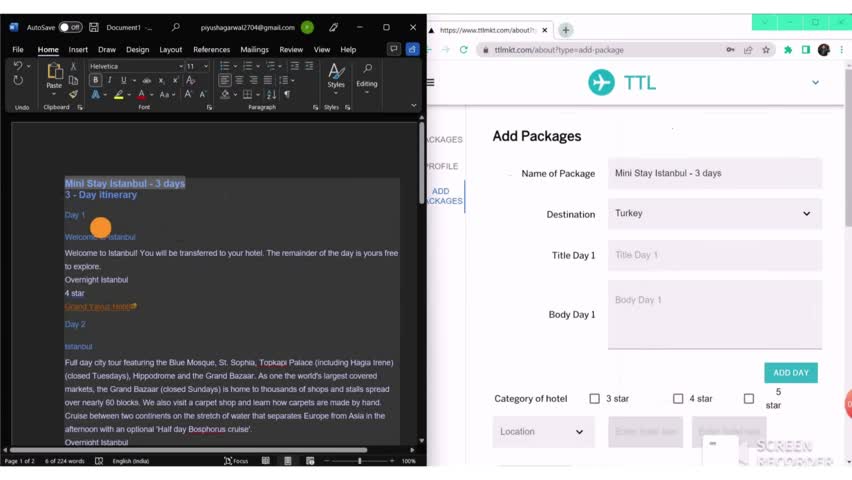
Task: Switch to the Review tab
Action: pyautogui.click(x=291, y=49)
